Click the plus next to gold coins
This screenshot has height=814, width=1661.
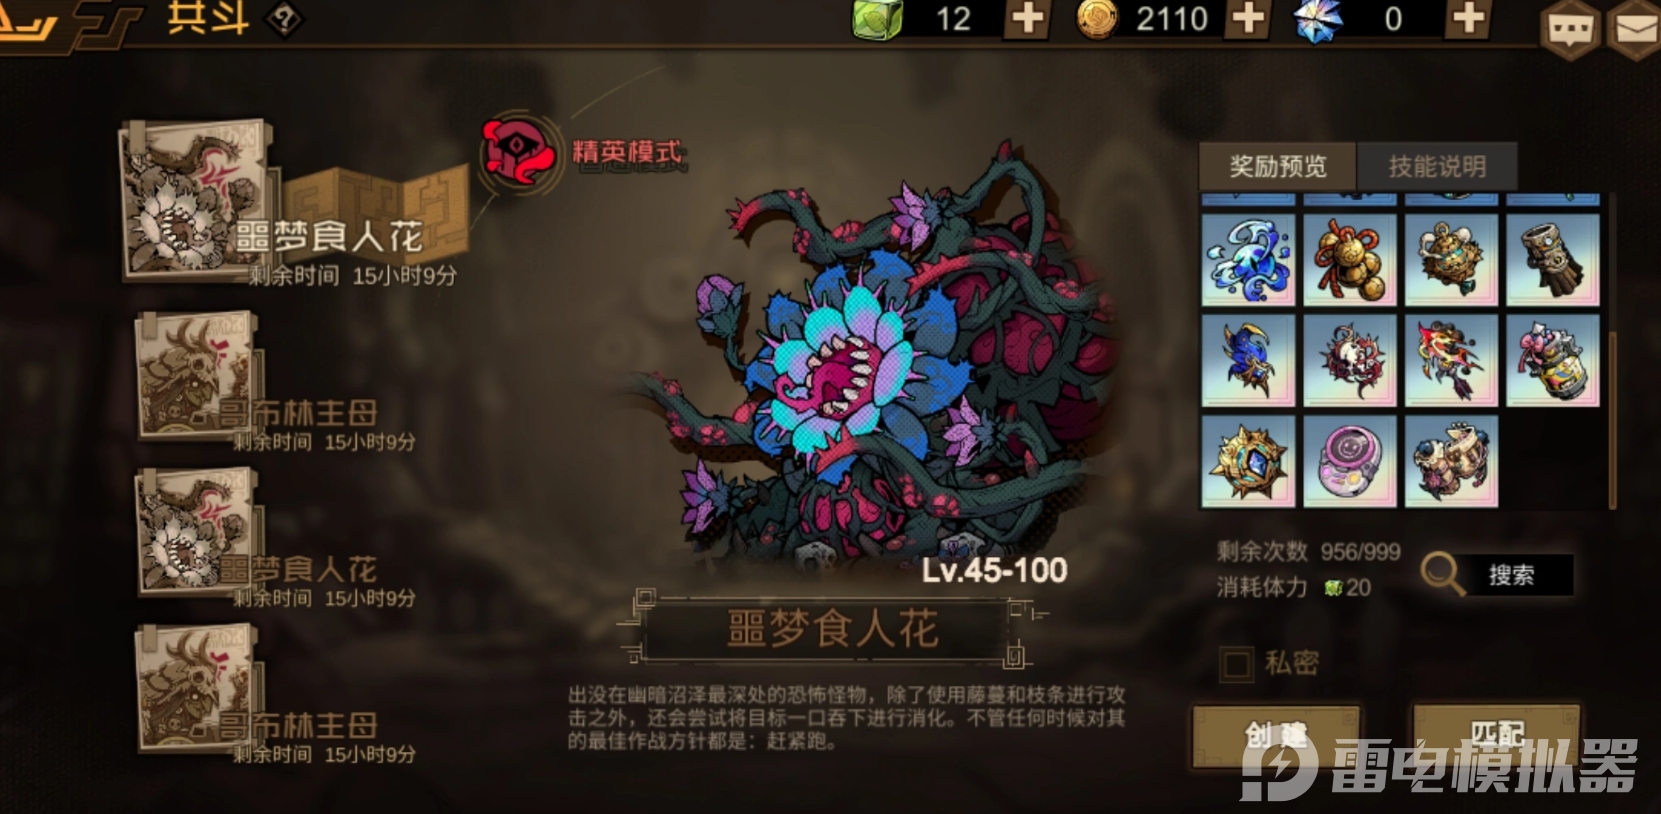1248,18
